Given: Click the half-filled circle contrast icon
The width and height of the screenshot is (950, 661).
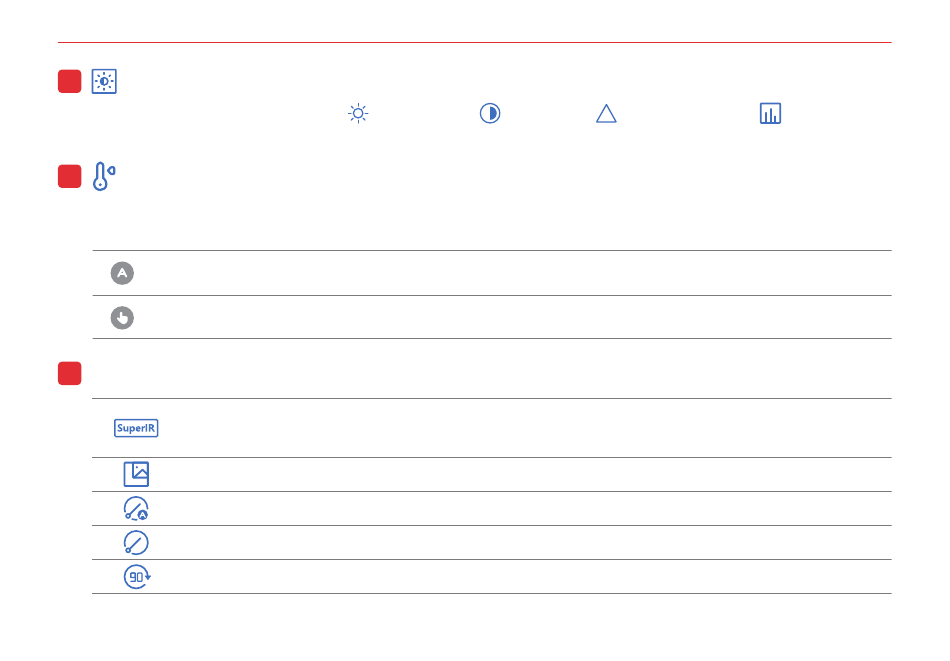Looking at the screenshot, I should pyautogui.click(x=490, y=113).
